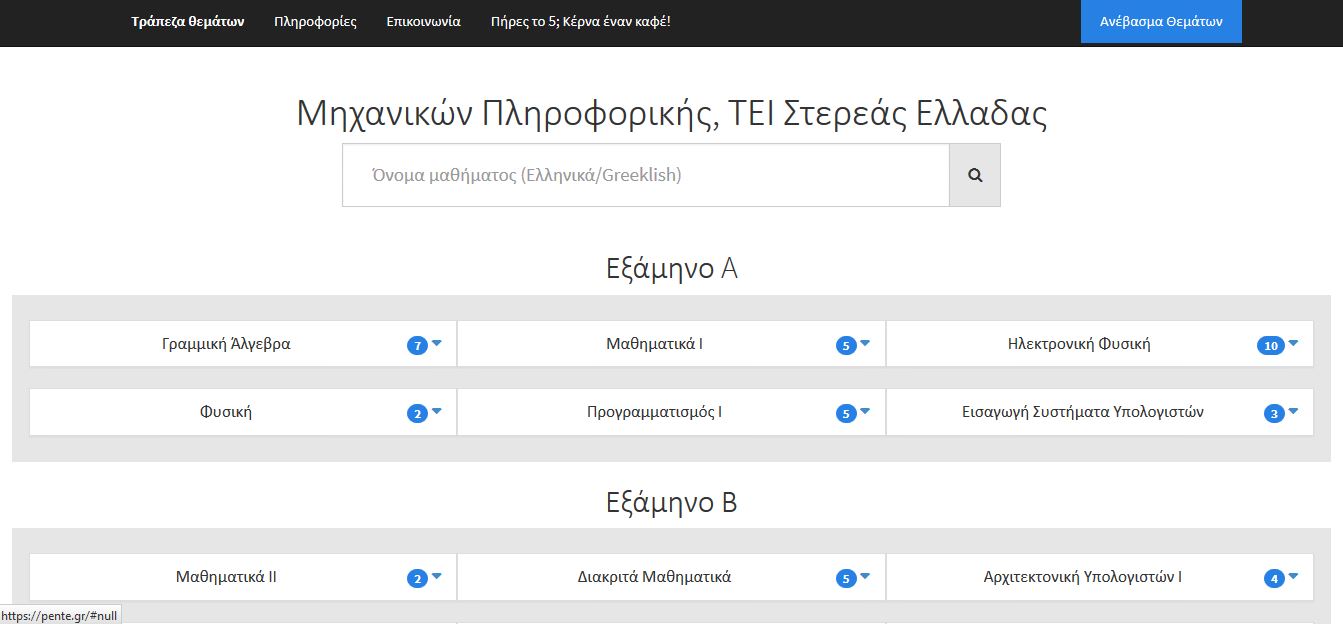This screenshot has height=624, width=1343.
Task: Focus the Όνομα μαθήματος search field
Action: point(645,175)
